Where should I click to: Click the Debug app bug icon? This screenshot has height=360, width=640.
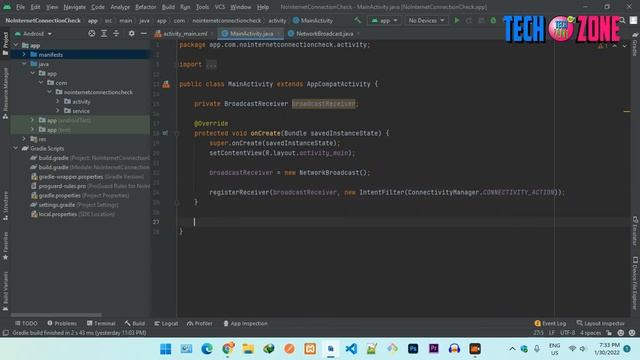493,20
